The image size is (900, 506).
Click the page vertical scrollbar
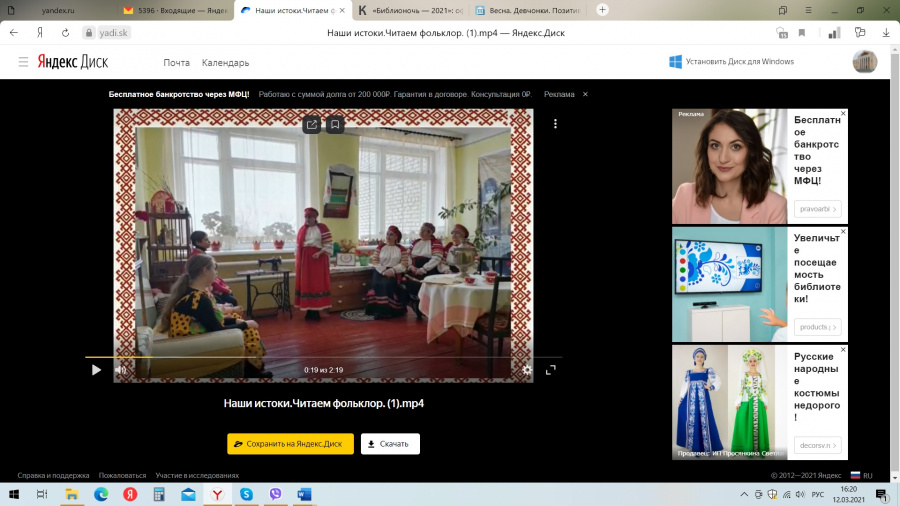(895, 264)
